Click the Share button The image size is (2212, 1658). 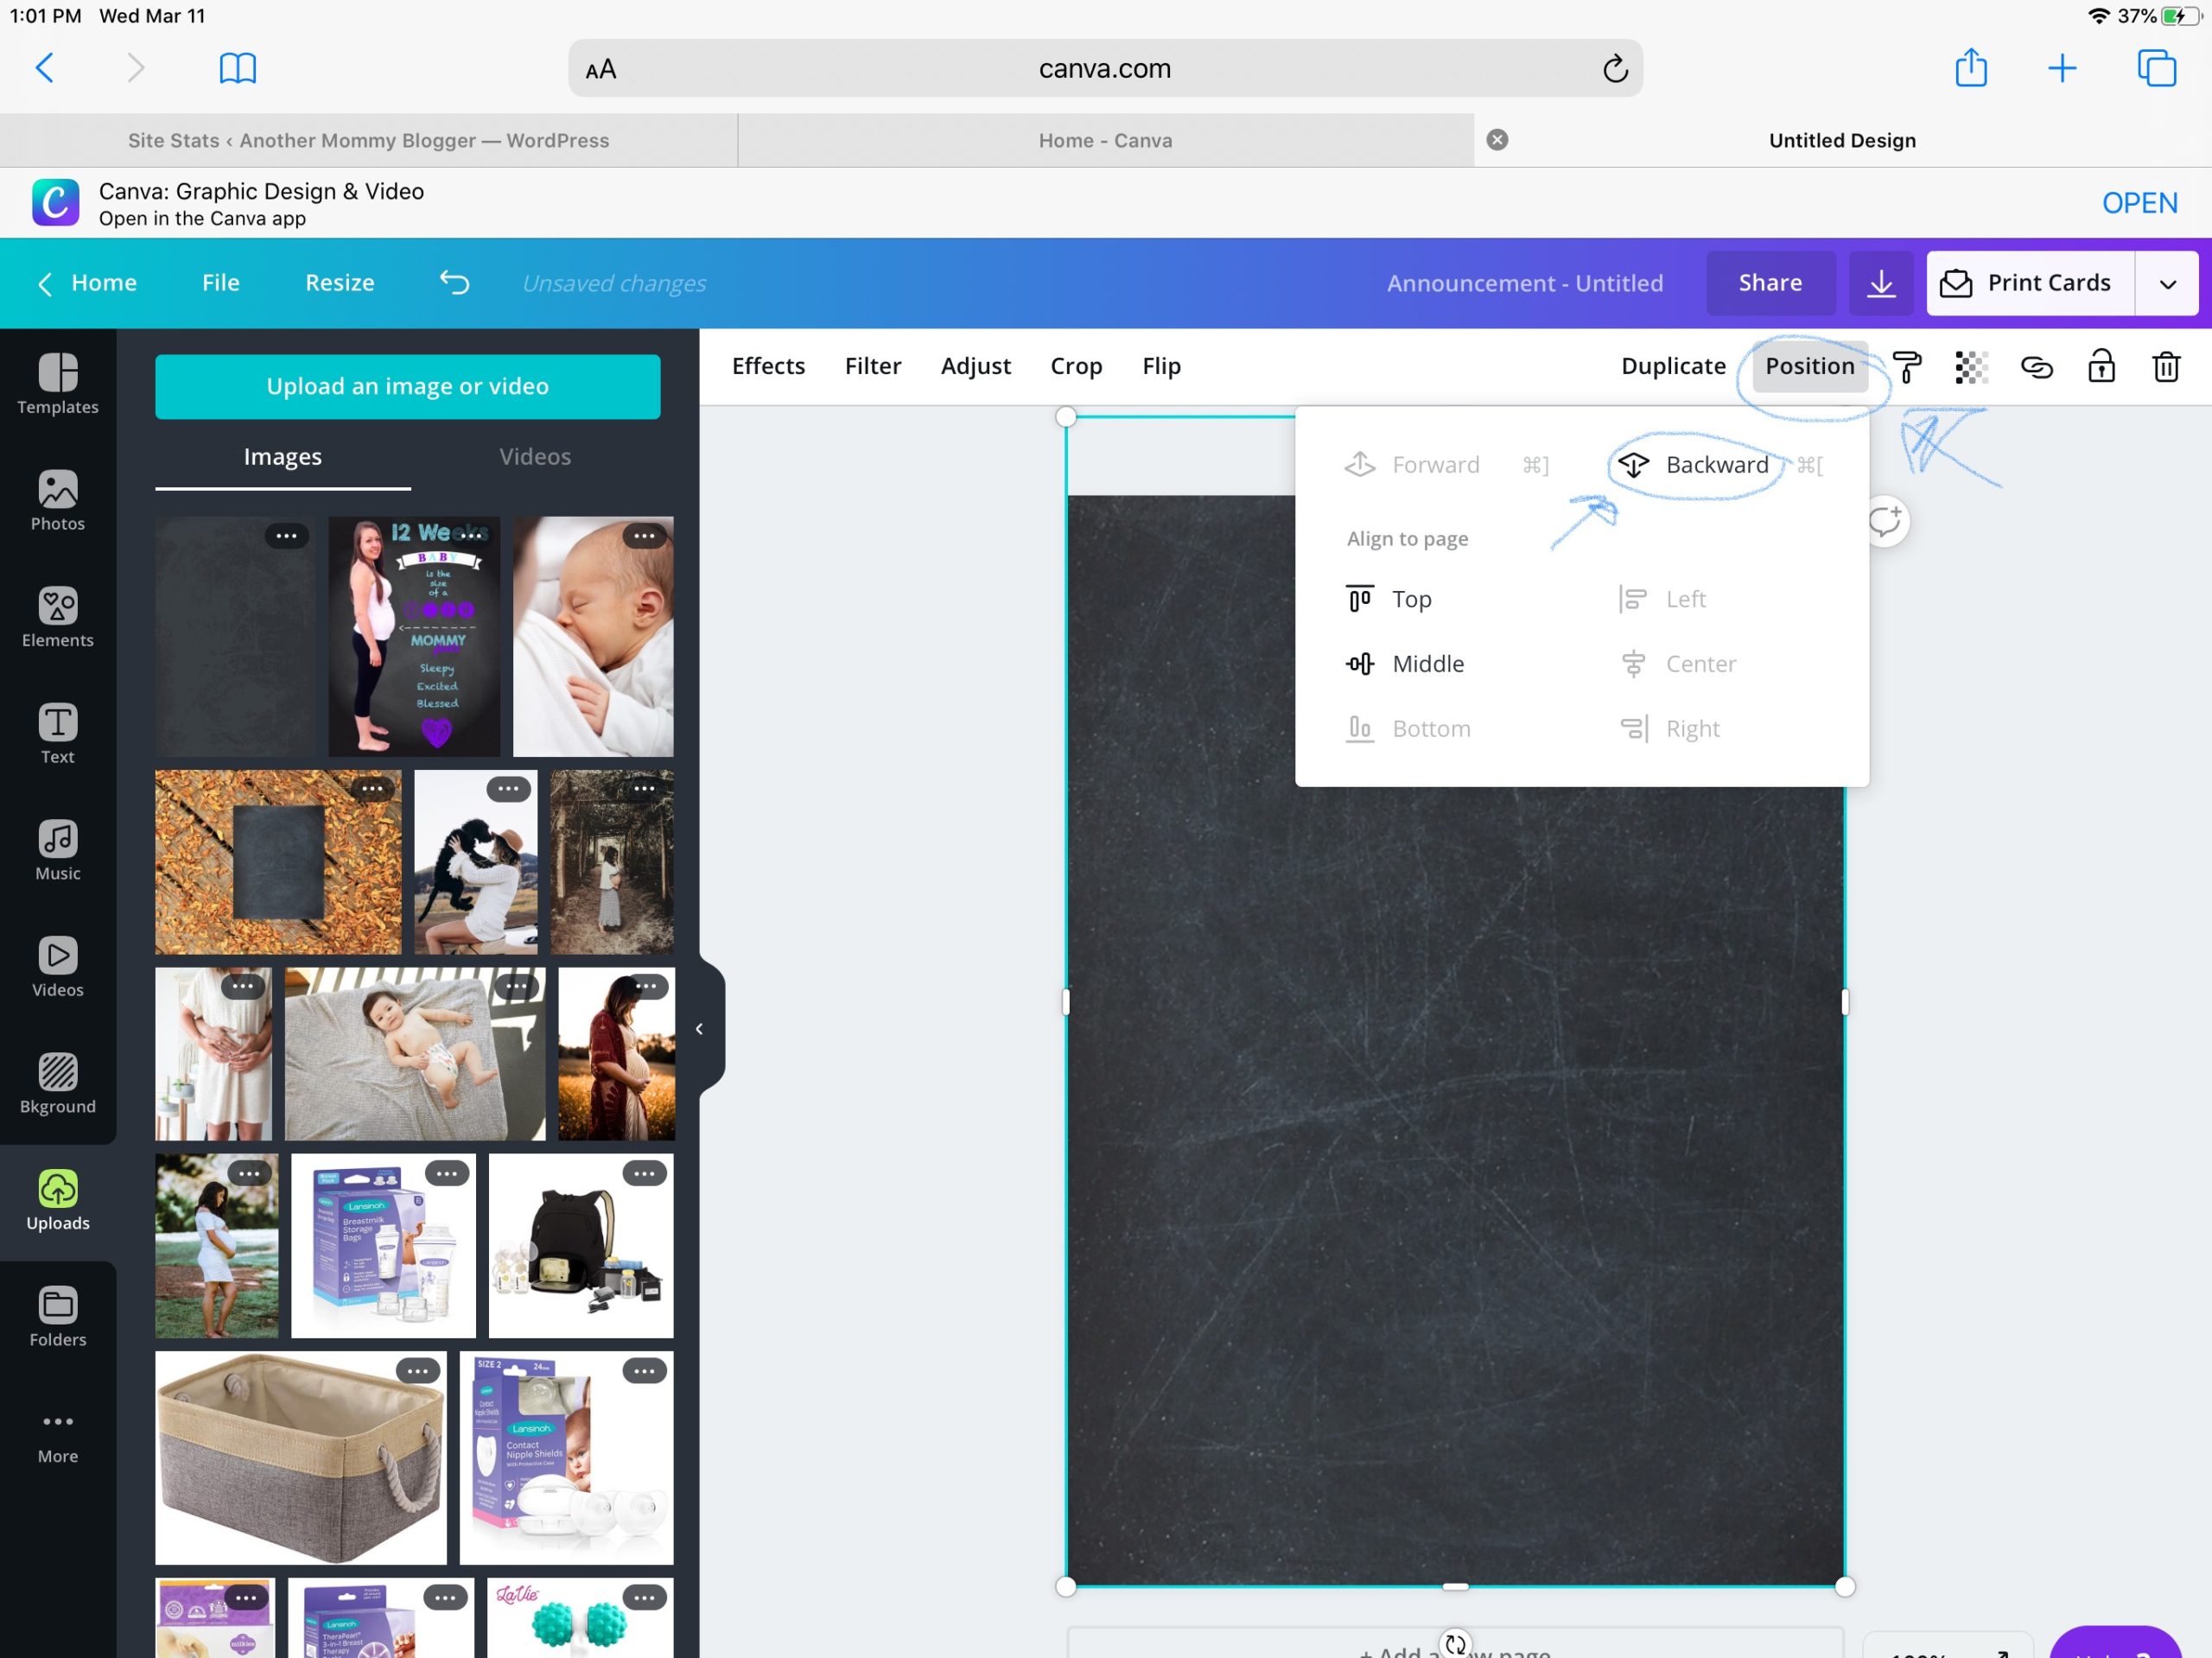1769,283
